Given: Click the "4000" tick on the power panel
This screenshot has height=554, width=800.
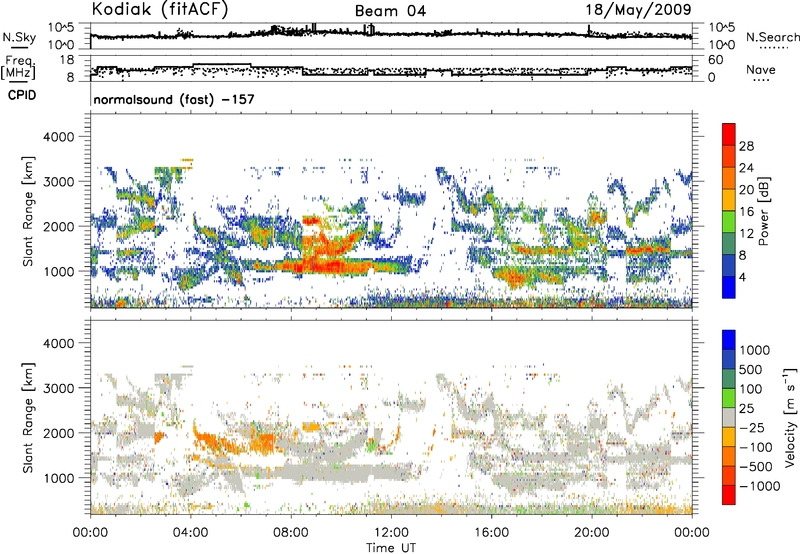Looking at the screenshot, I should (x=59, y=137).
